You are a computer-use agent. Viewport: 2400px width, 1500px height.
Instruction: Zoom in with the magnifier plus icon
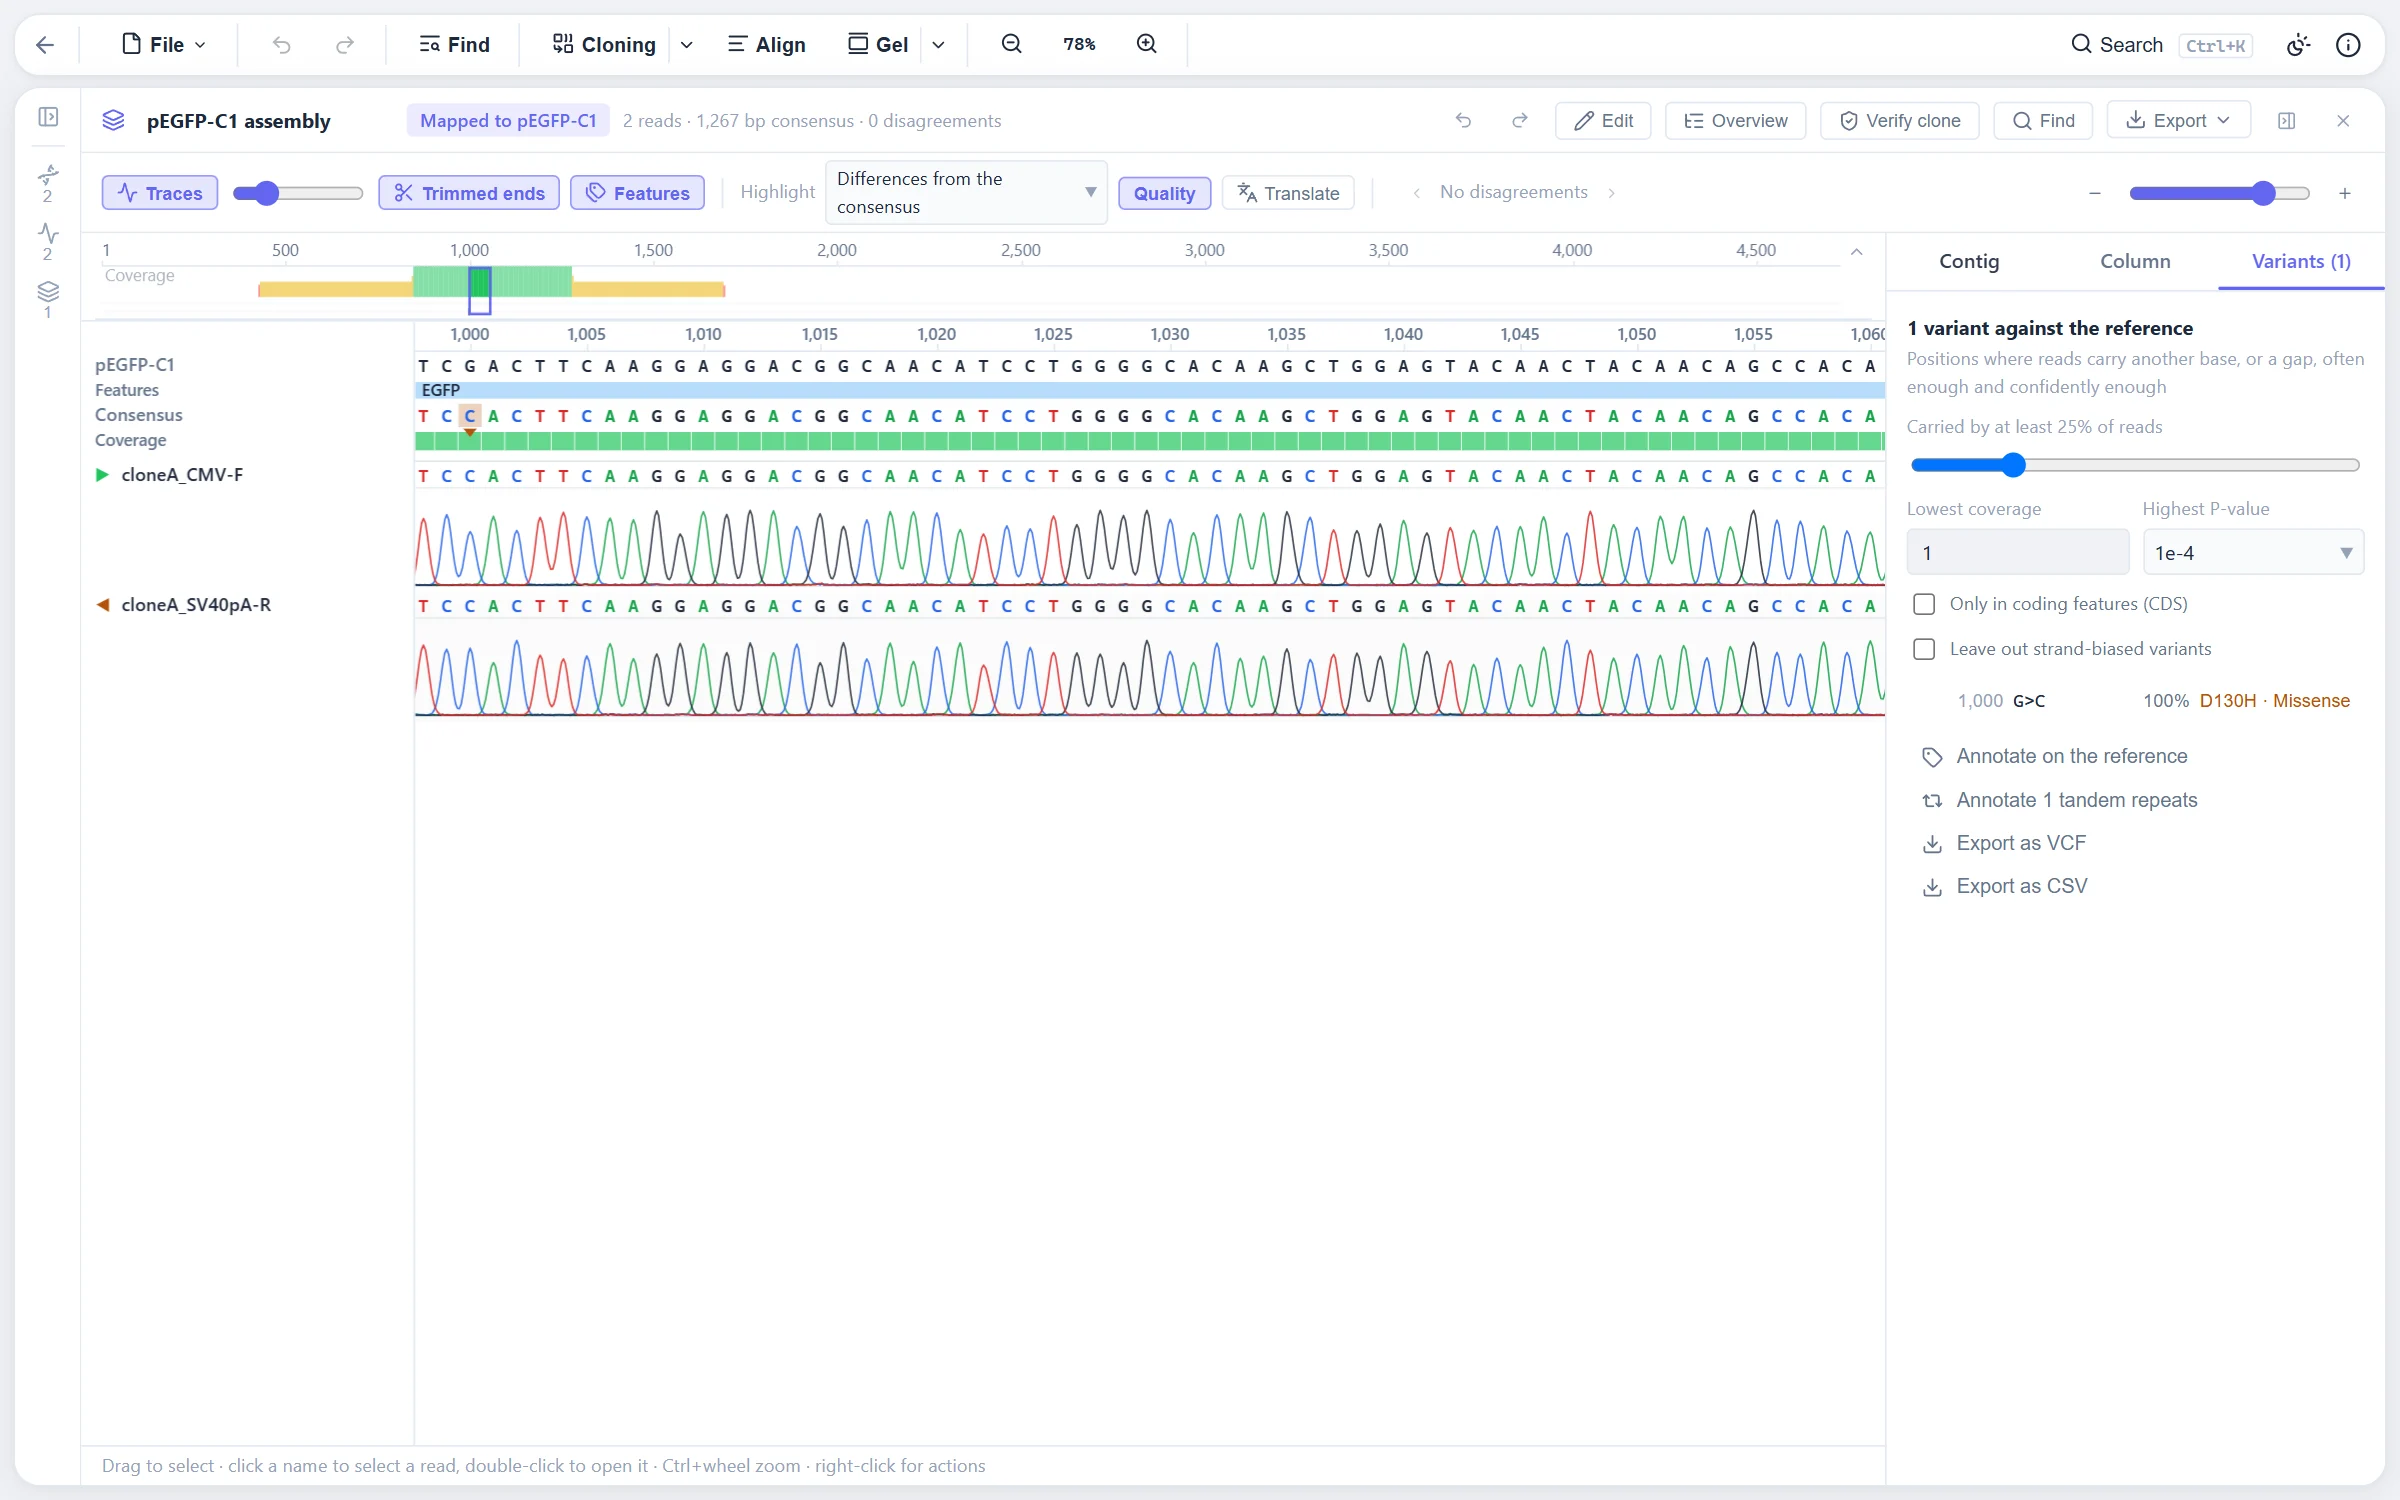[1147, 44]
